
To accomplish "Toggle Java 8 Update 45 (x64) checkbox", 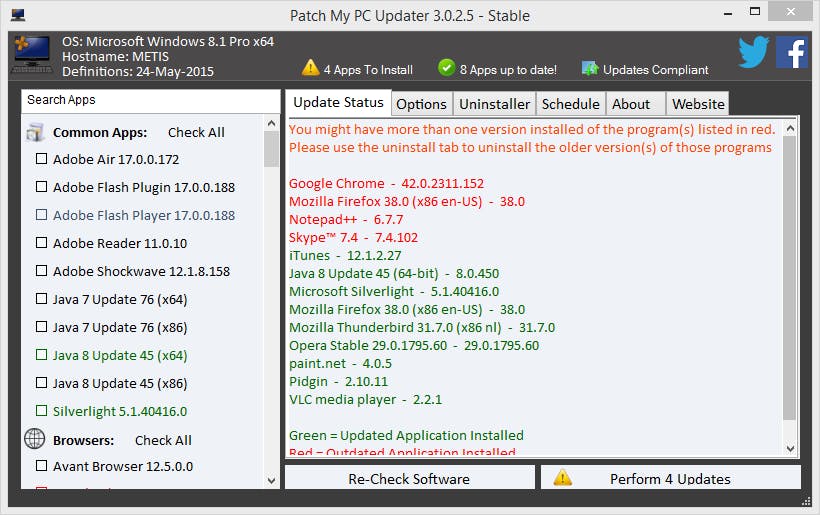I will click(x=41, y=355).
